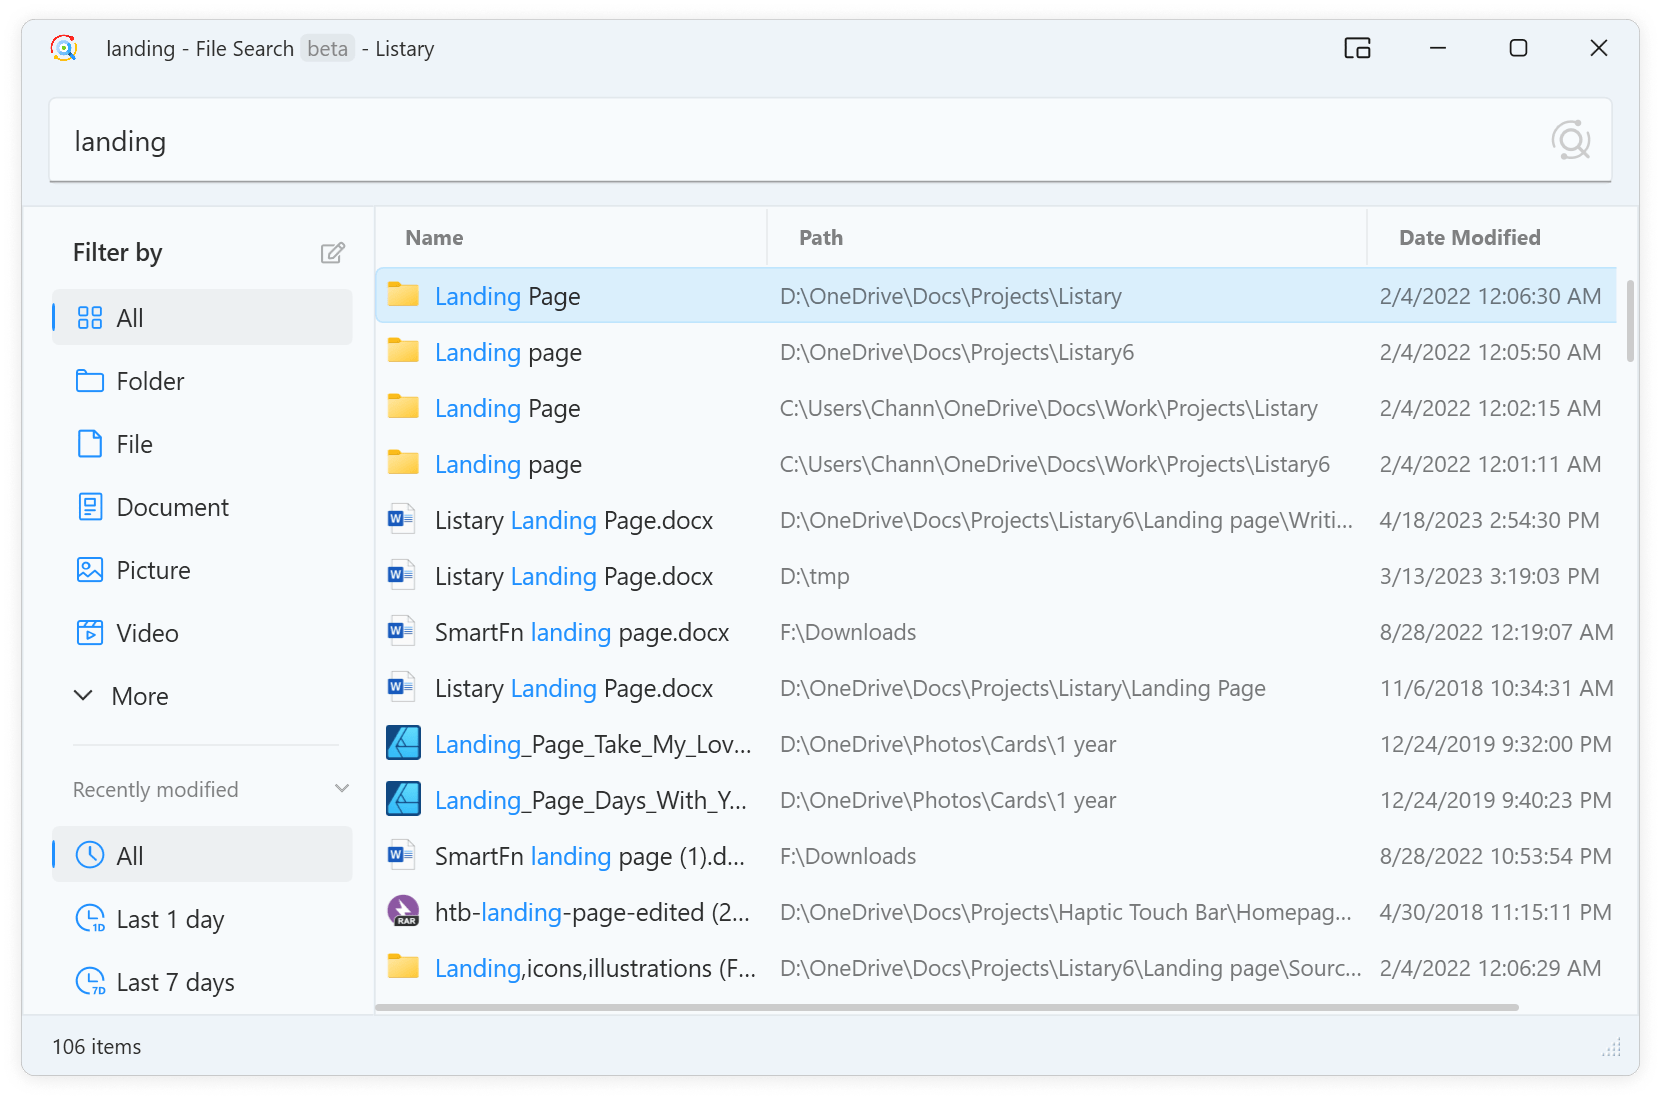Sort by the Name column header
This screenshot has width=1661, height=1099.
[571, 237]
